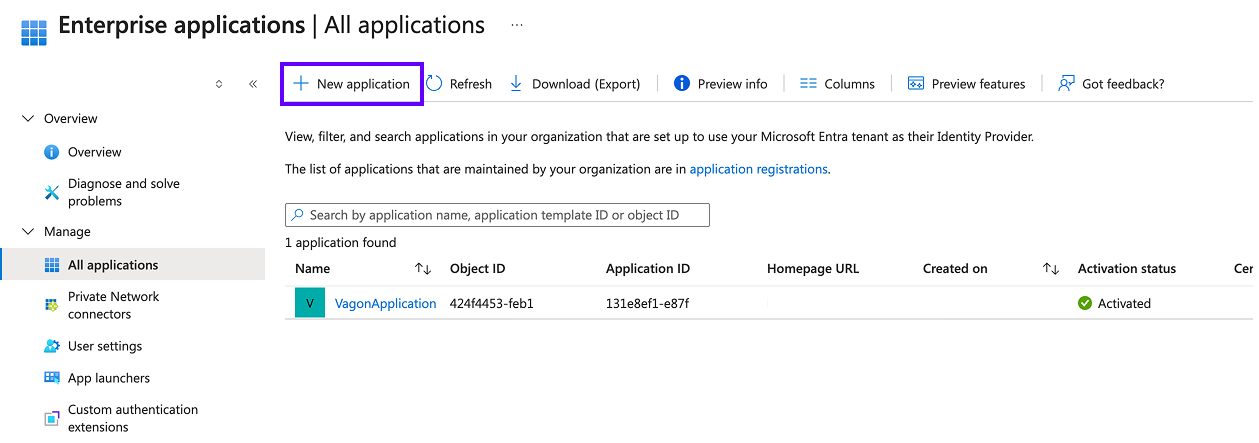The width and height of the screenshot is (1259, 443).
Task: Click the App launchers icon
Action: pos(52,378)
